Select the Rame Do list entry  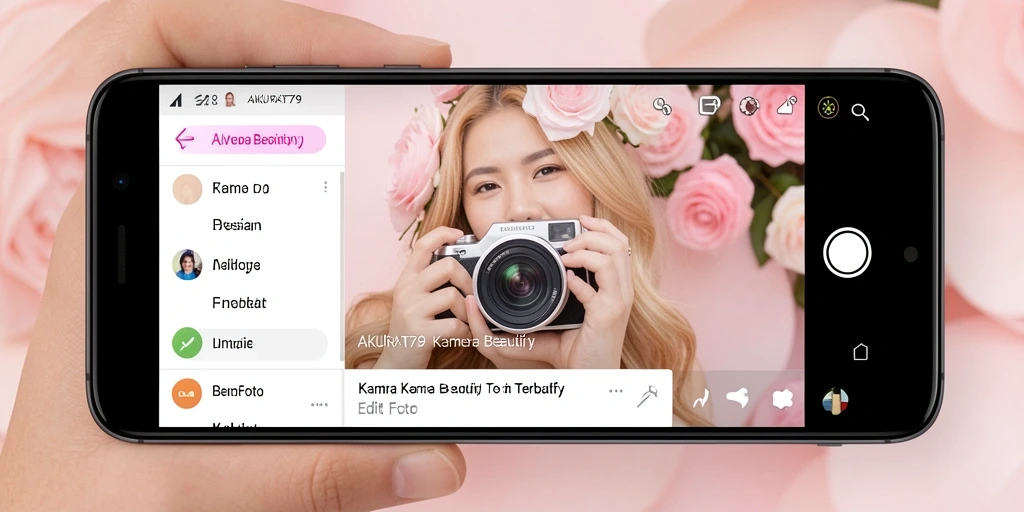click(240, 189)
